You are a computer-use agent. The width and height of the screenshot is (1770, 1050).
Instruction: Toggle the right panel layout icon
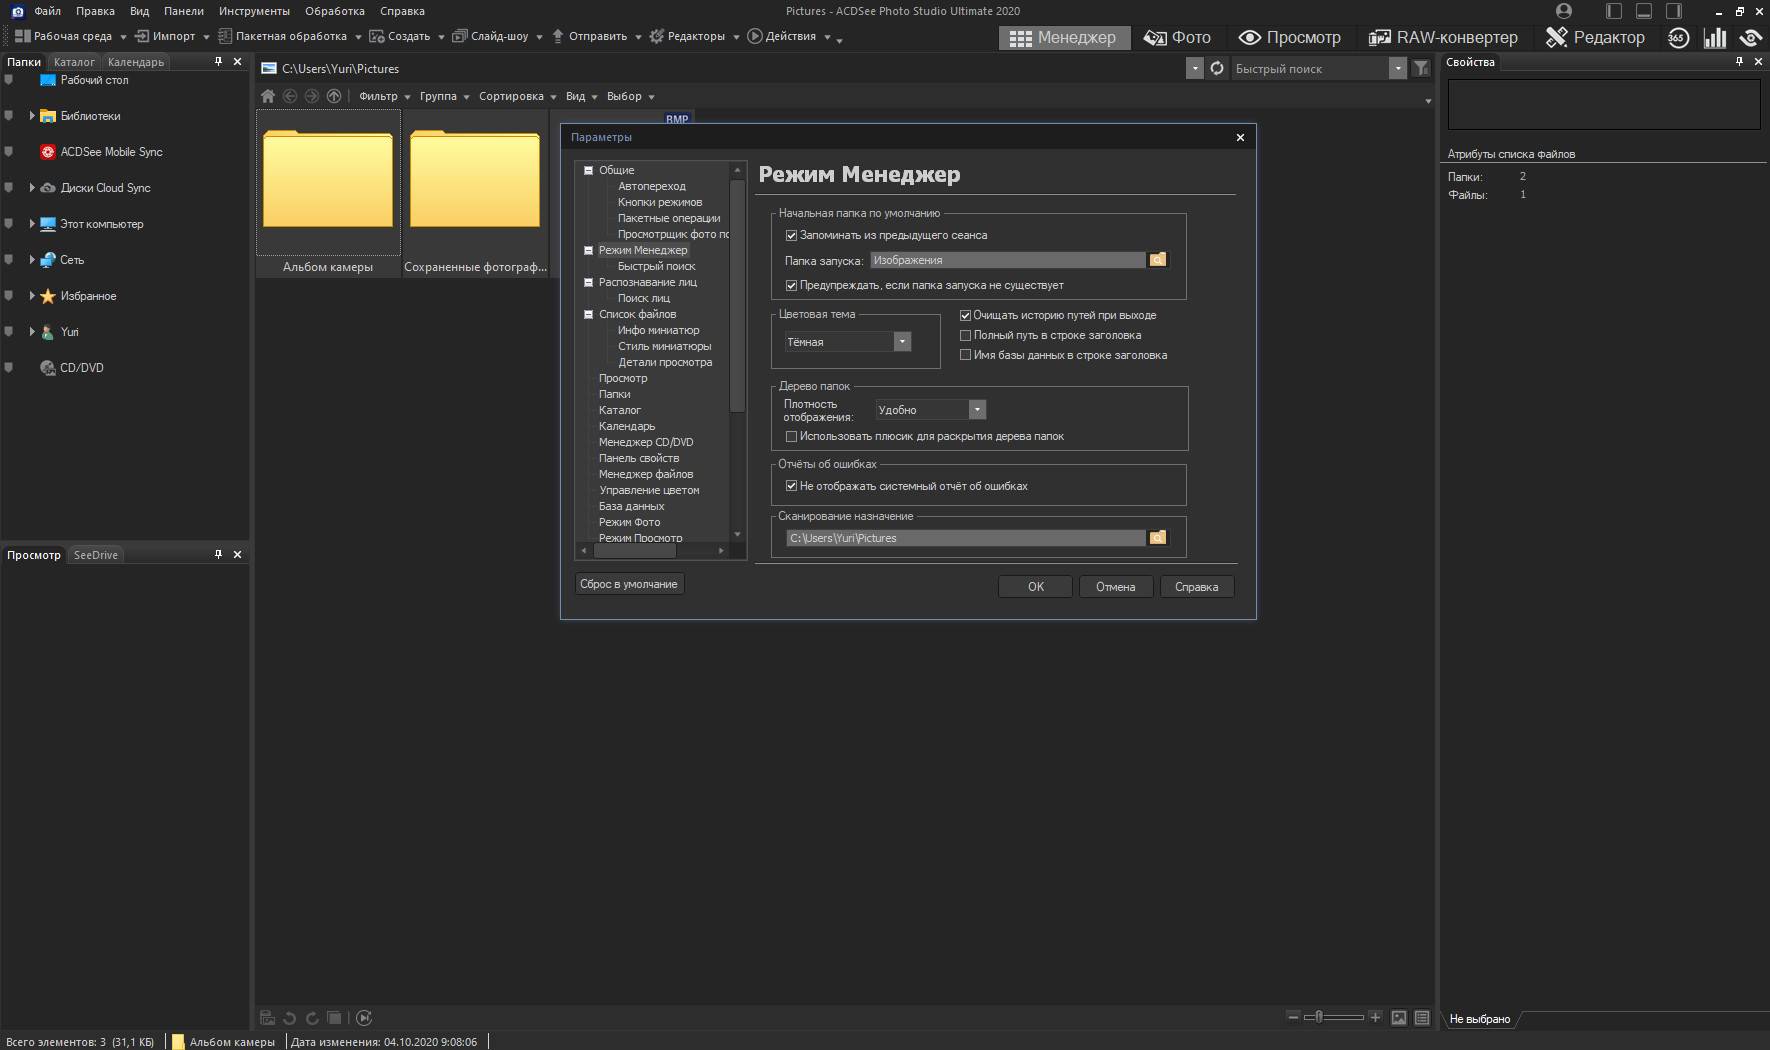1673,11
